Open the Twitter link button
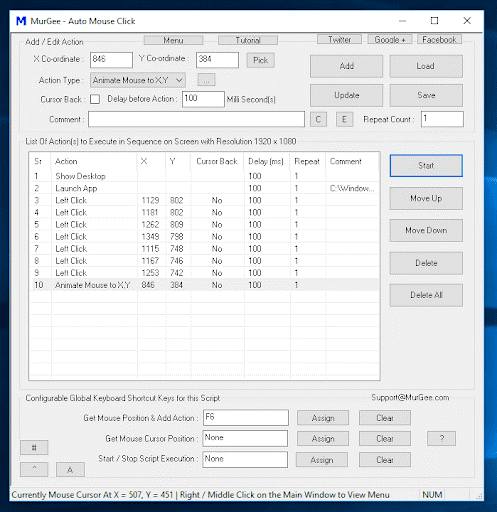The image size is (497, 512). [339, 39]
